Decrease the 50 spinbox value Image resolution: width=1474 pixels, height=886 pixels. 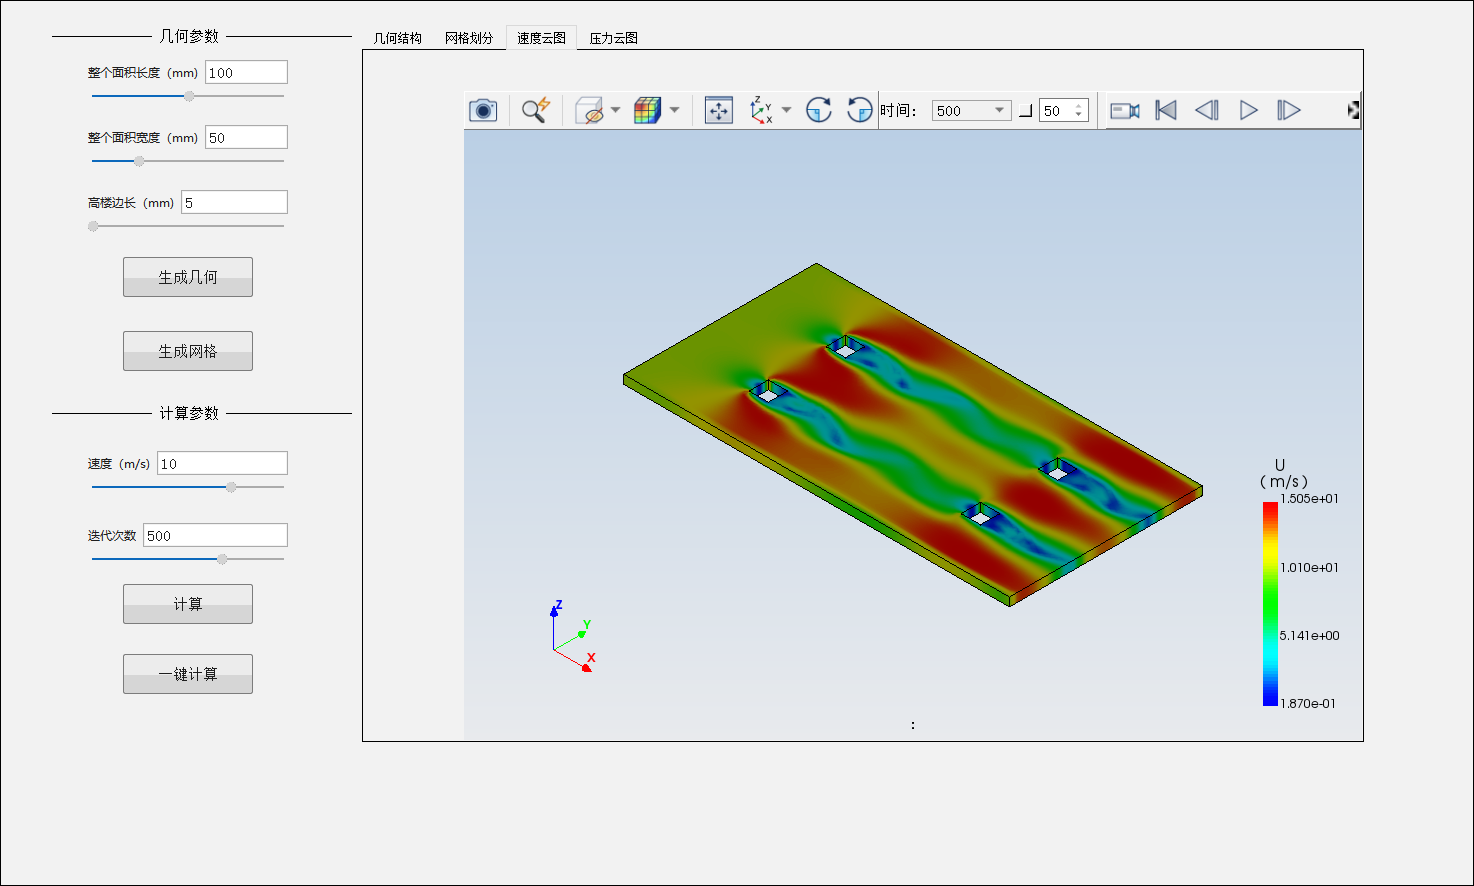1079,116
